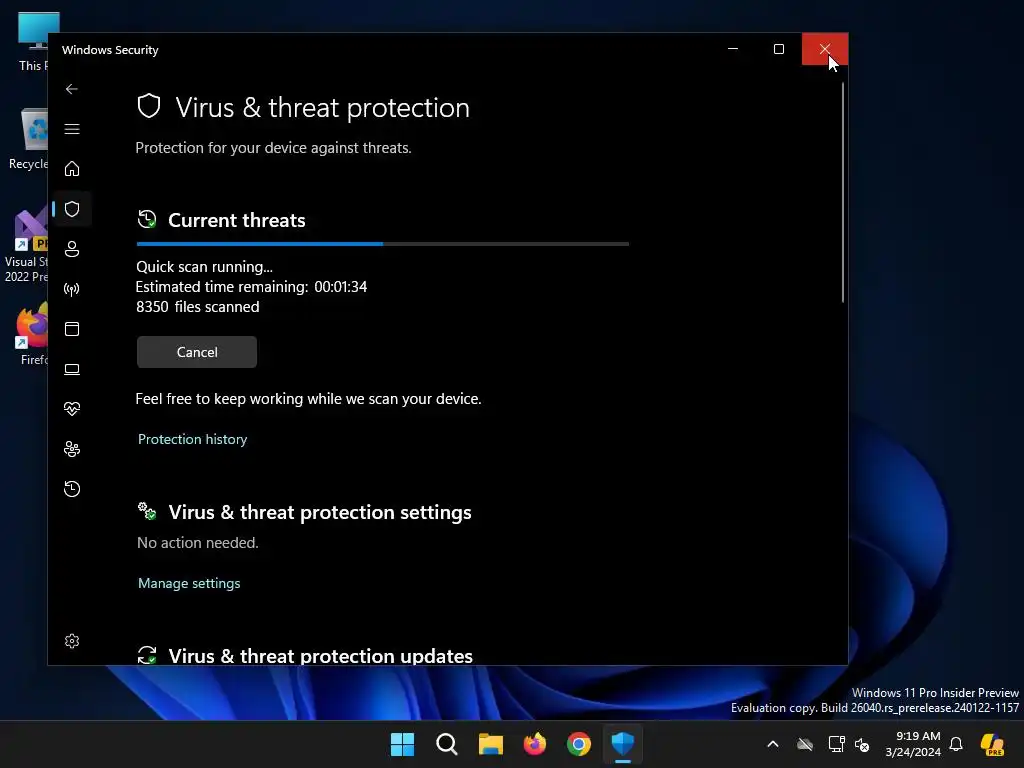Show hidden system tray icons
The height and width of the screenshot is (768, 1024).
tap(773, 744)
